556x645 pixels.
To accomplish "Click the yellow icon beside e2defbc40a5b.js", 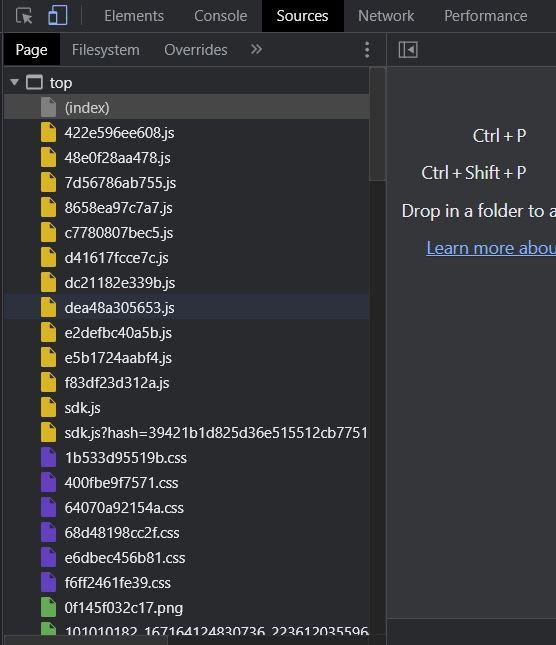I will tap(48, 332).
